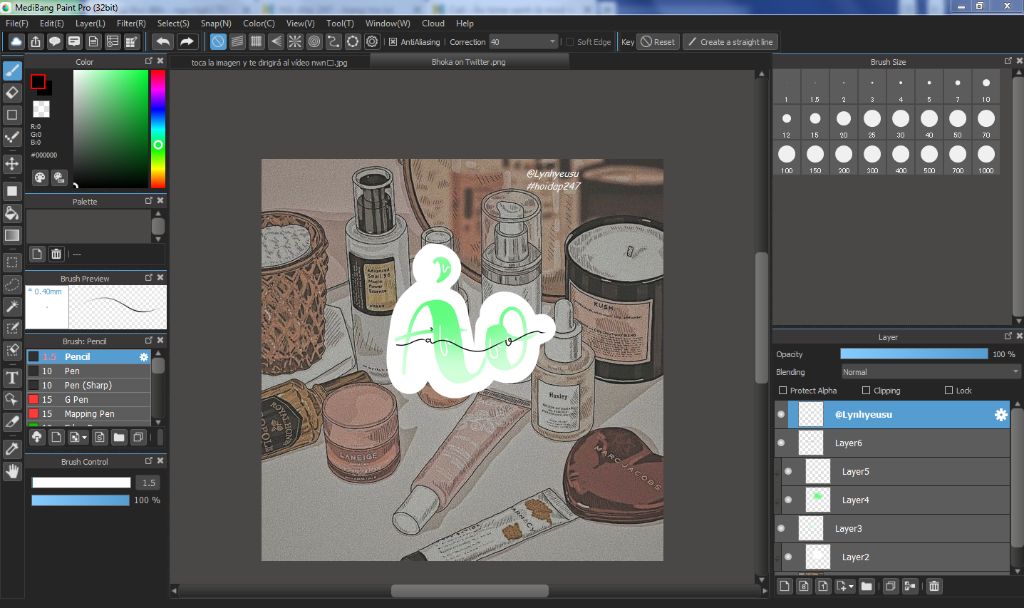This screenshot has height=608, width=1024.
Task: Select the Move tool
Action: click(12, 163)
